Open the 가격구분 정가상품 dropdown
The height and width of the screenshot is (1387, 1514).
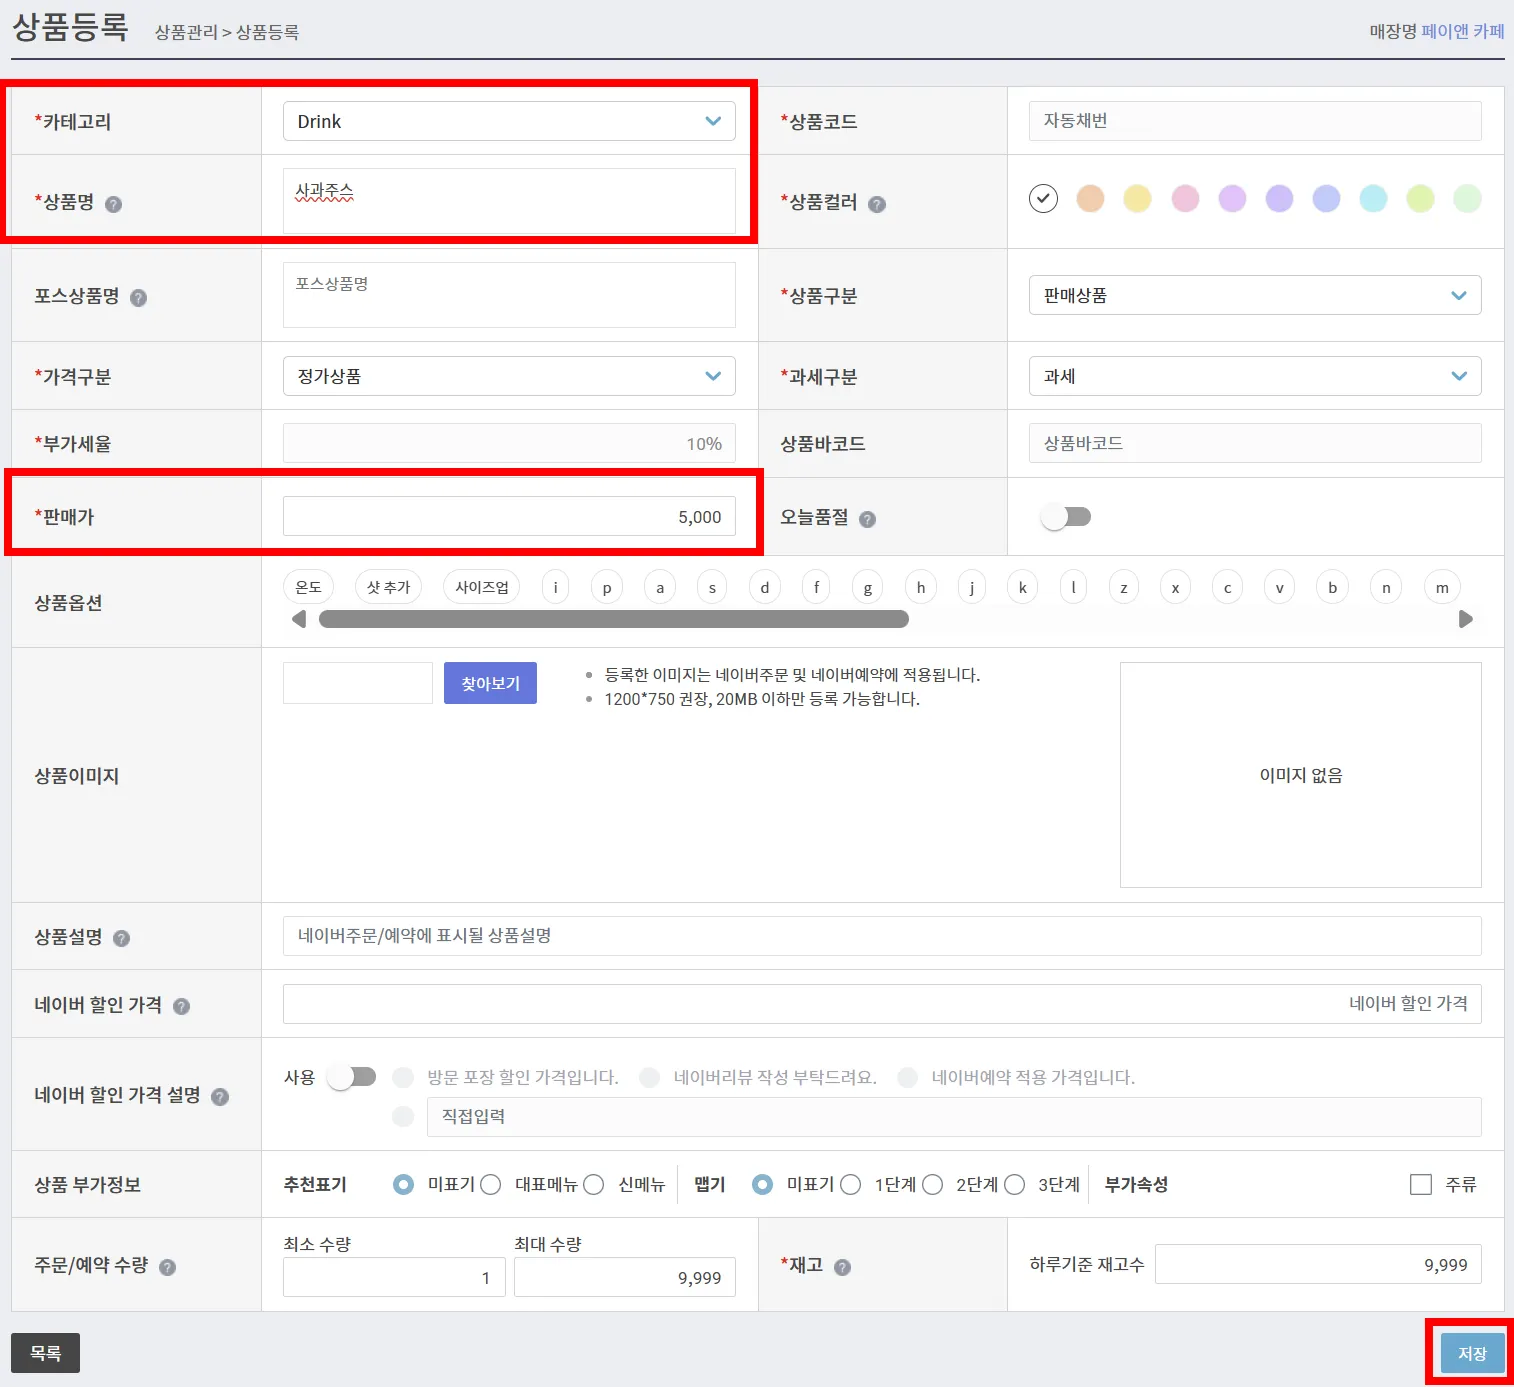pos(509,376)
